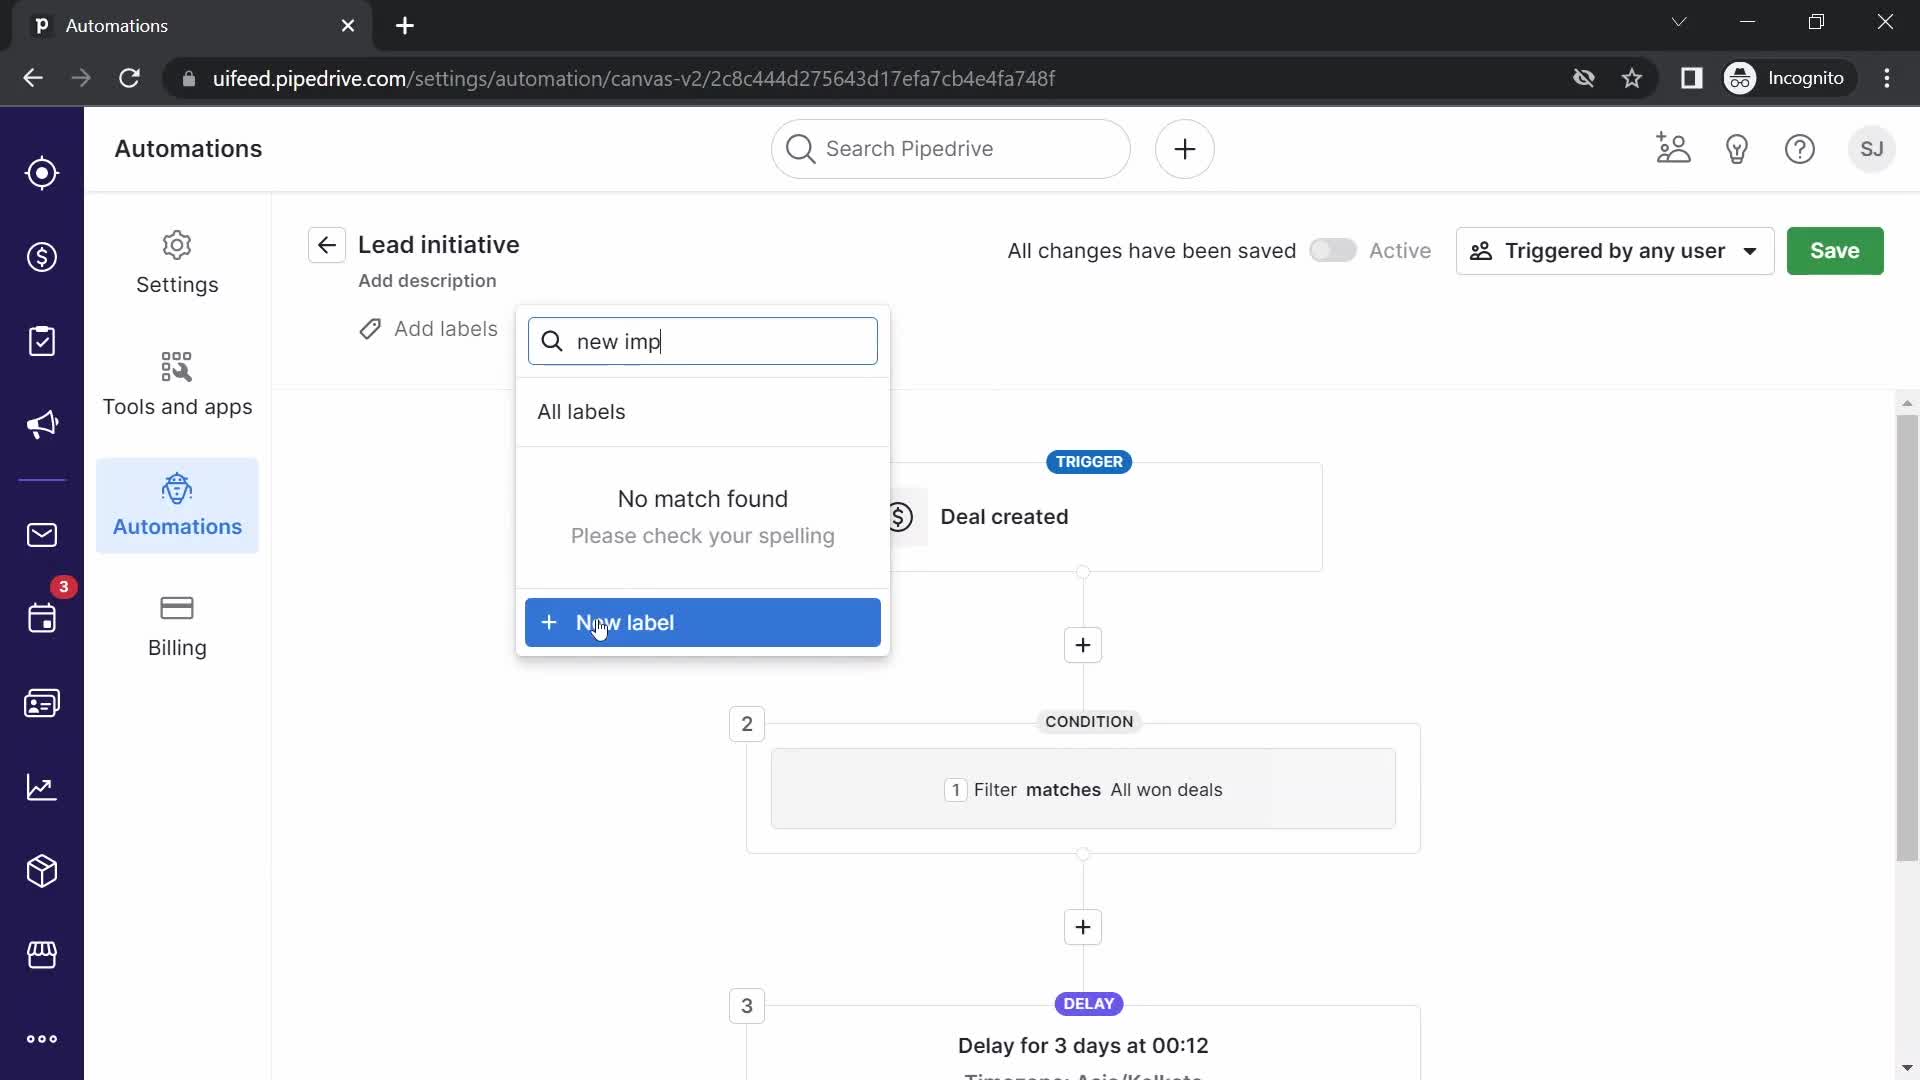Click the Save button

(x=1834, y=251)
